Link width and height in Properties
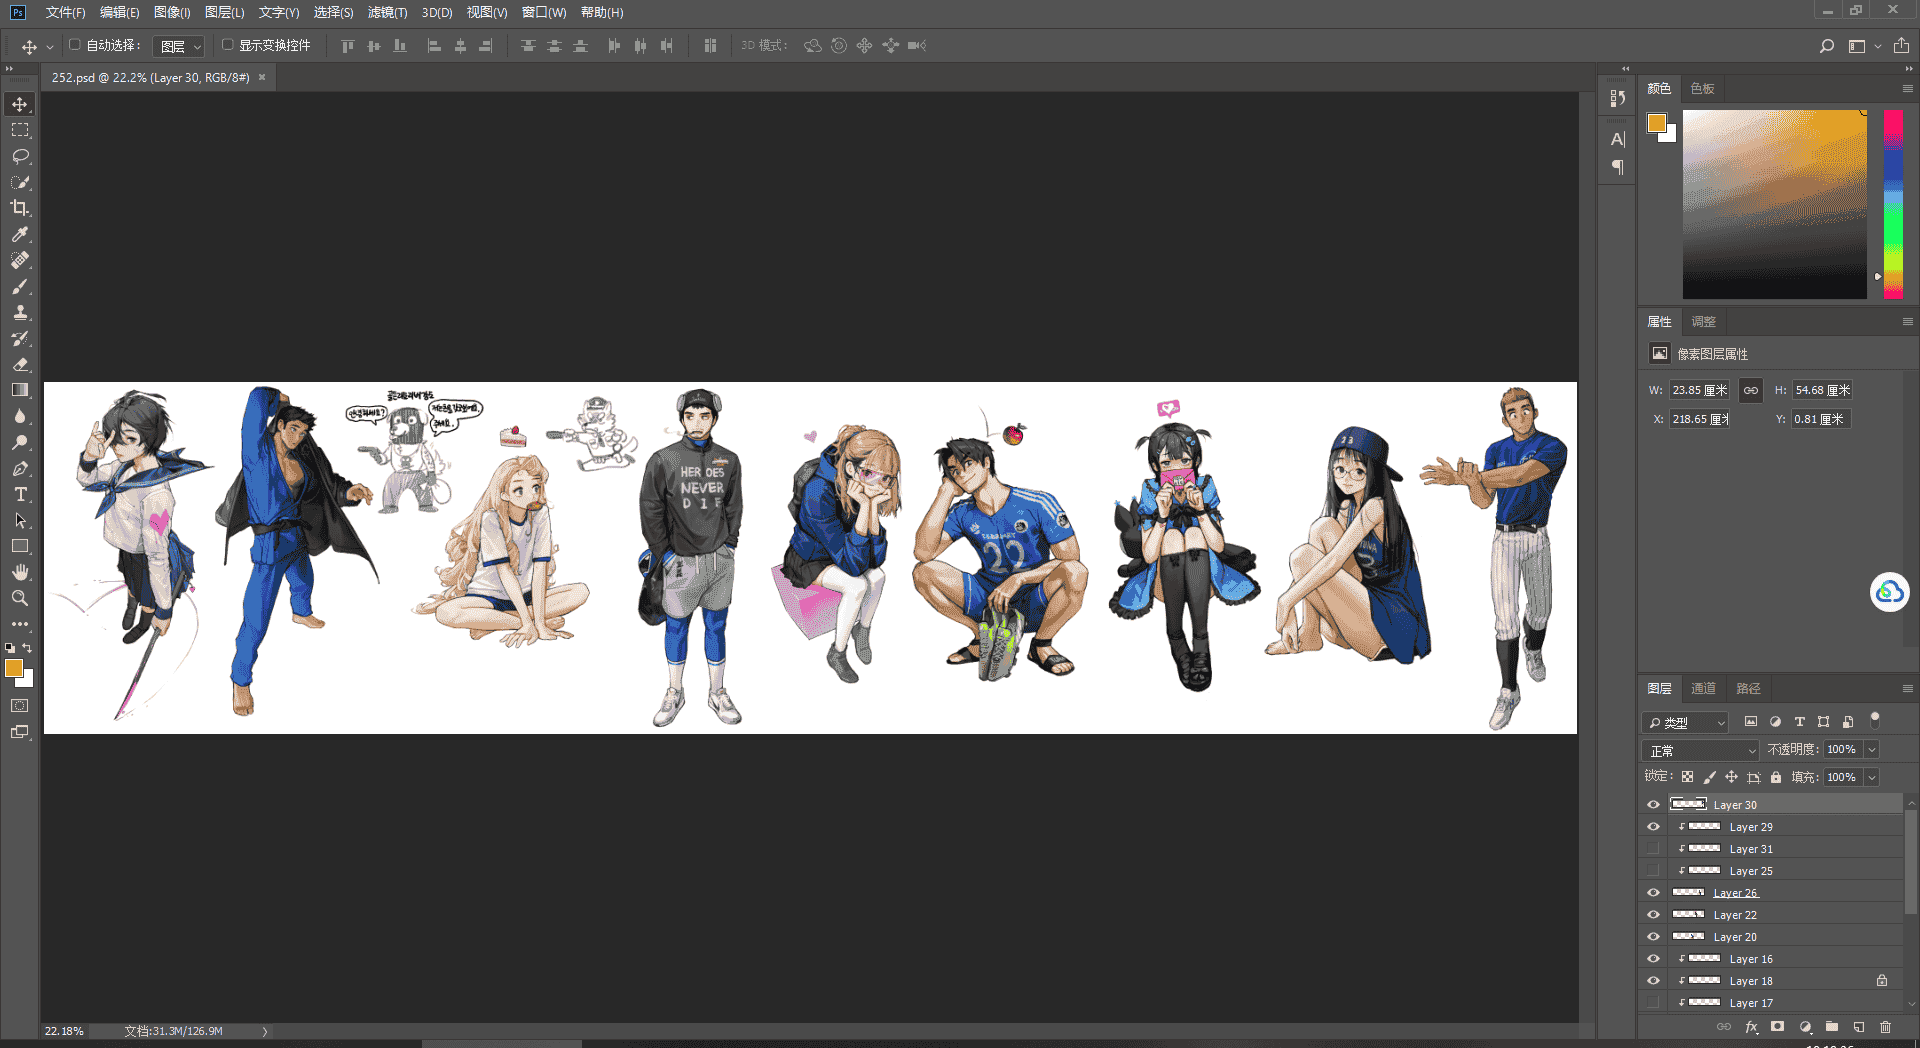This screenshot has height=1048, width=1920. click(1751, 390)
